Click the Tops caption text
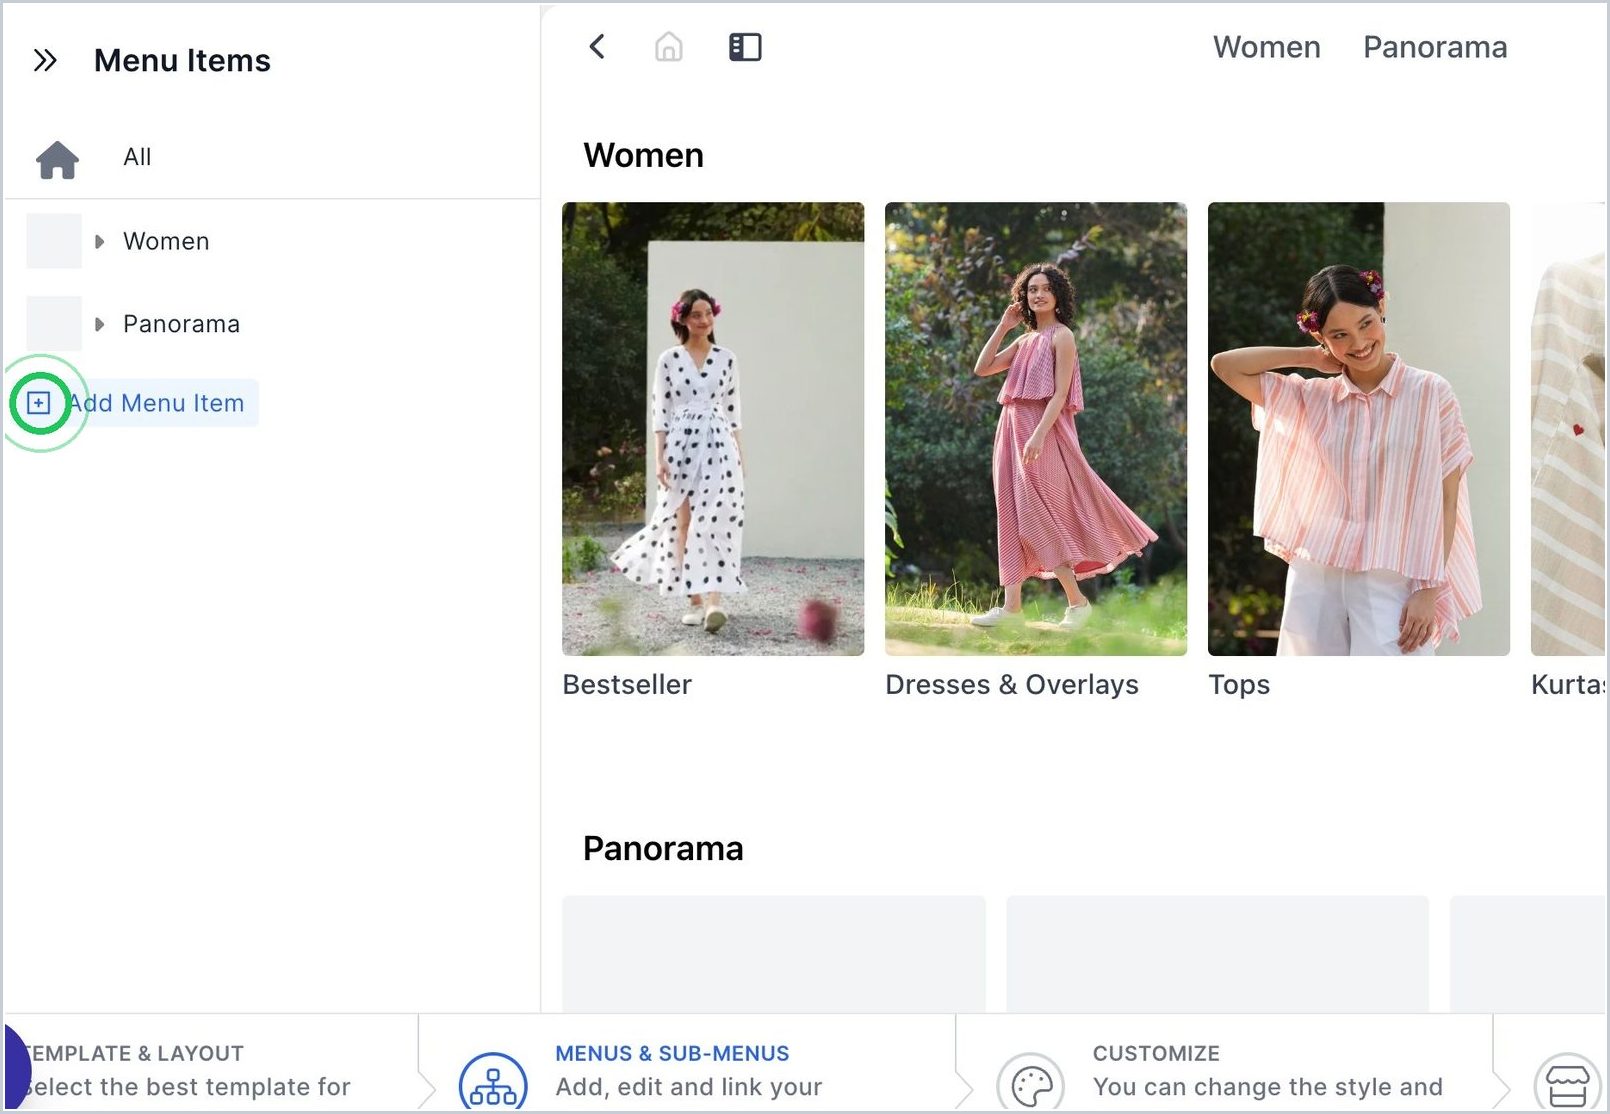The height and width of the screenshot is (1114, 1610). 1239,685
